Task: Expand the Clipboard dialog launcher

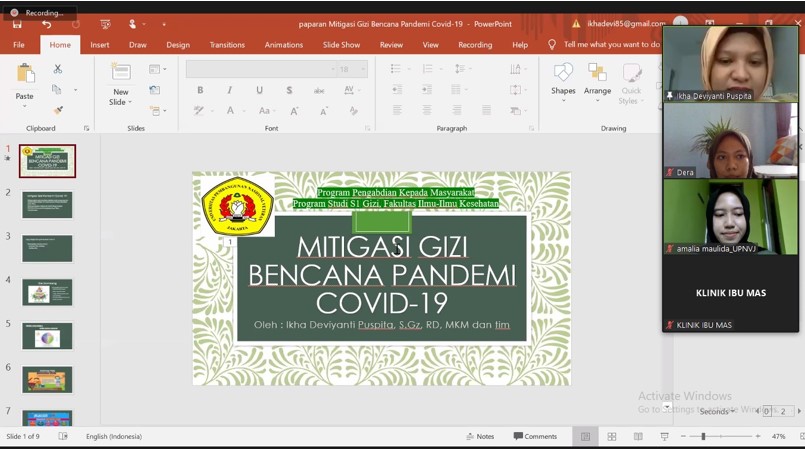Action: pos(87,129)
